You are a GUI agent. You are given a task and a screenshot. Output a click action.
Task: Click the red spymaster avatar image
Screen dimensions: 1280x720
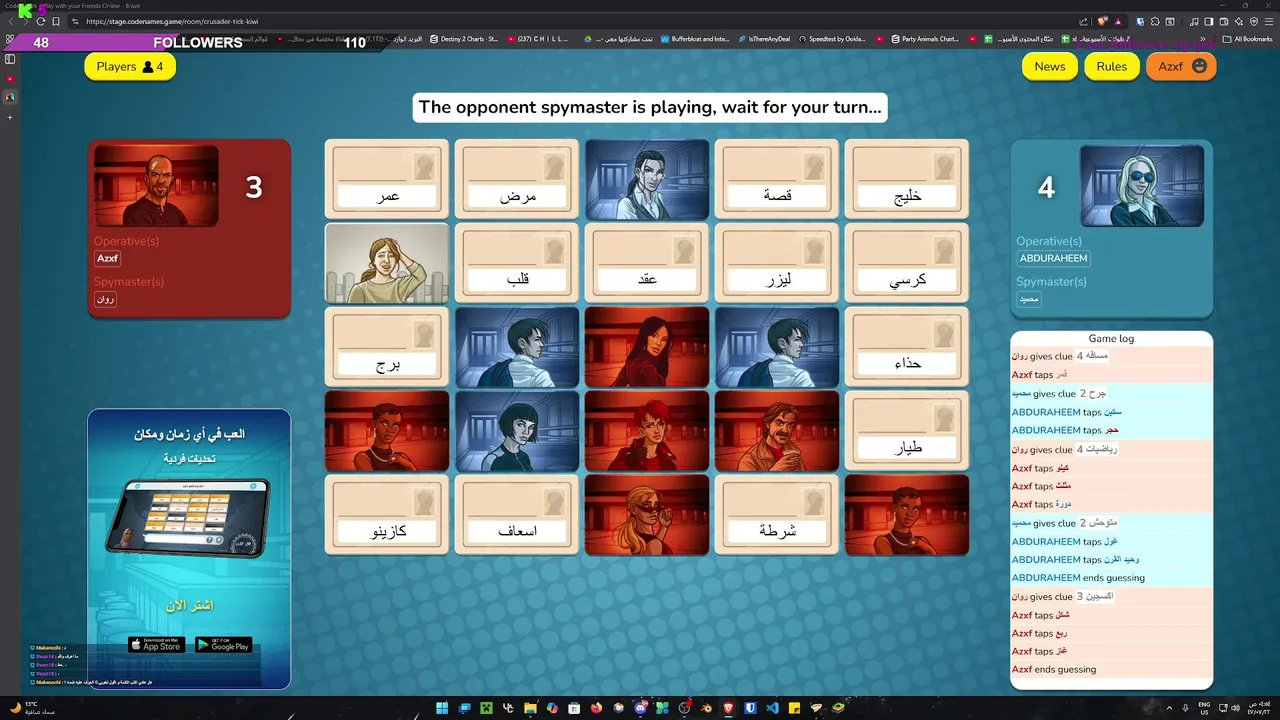pyautogui.click(x=156, y=186)
